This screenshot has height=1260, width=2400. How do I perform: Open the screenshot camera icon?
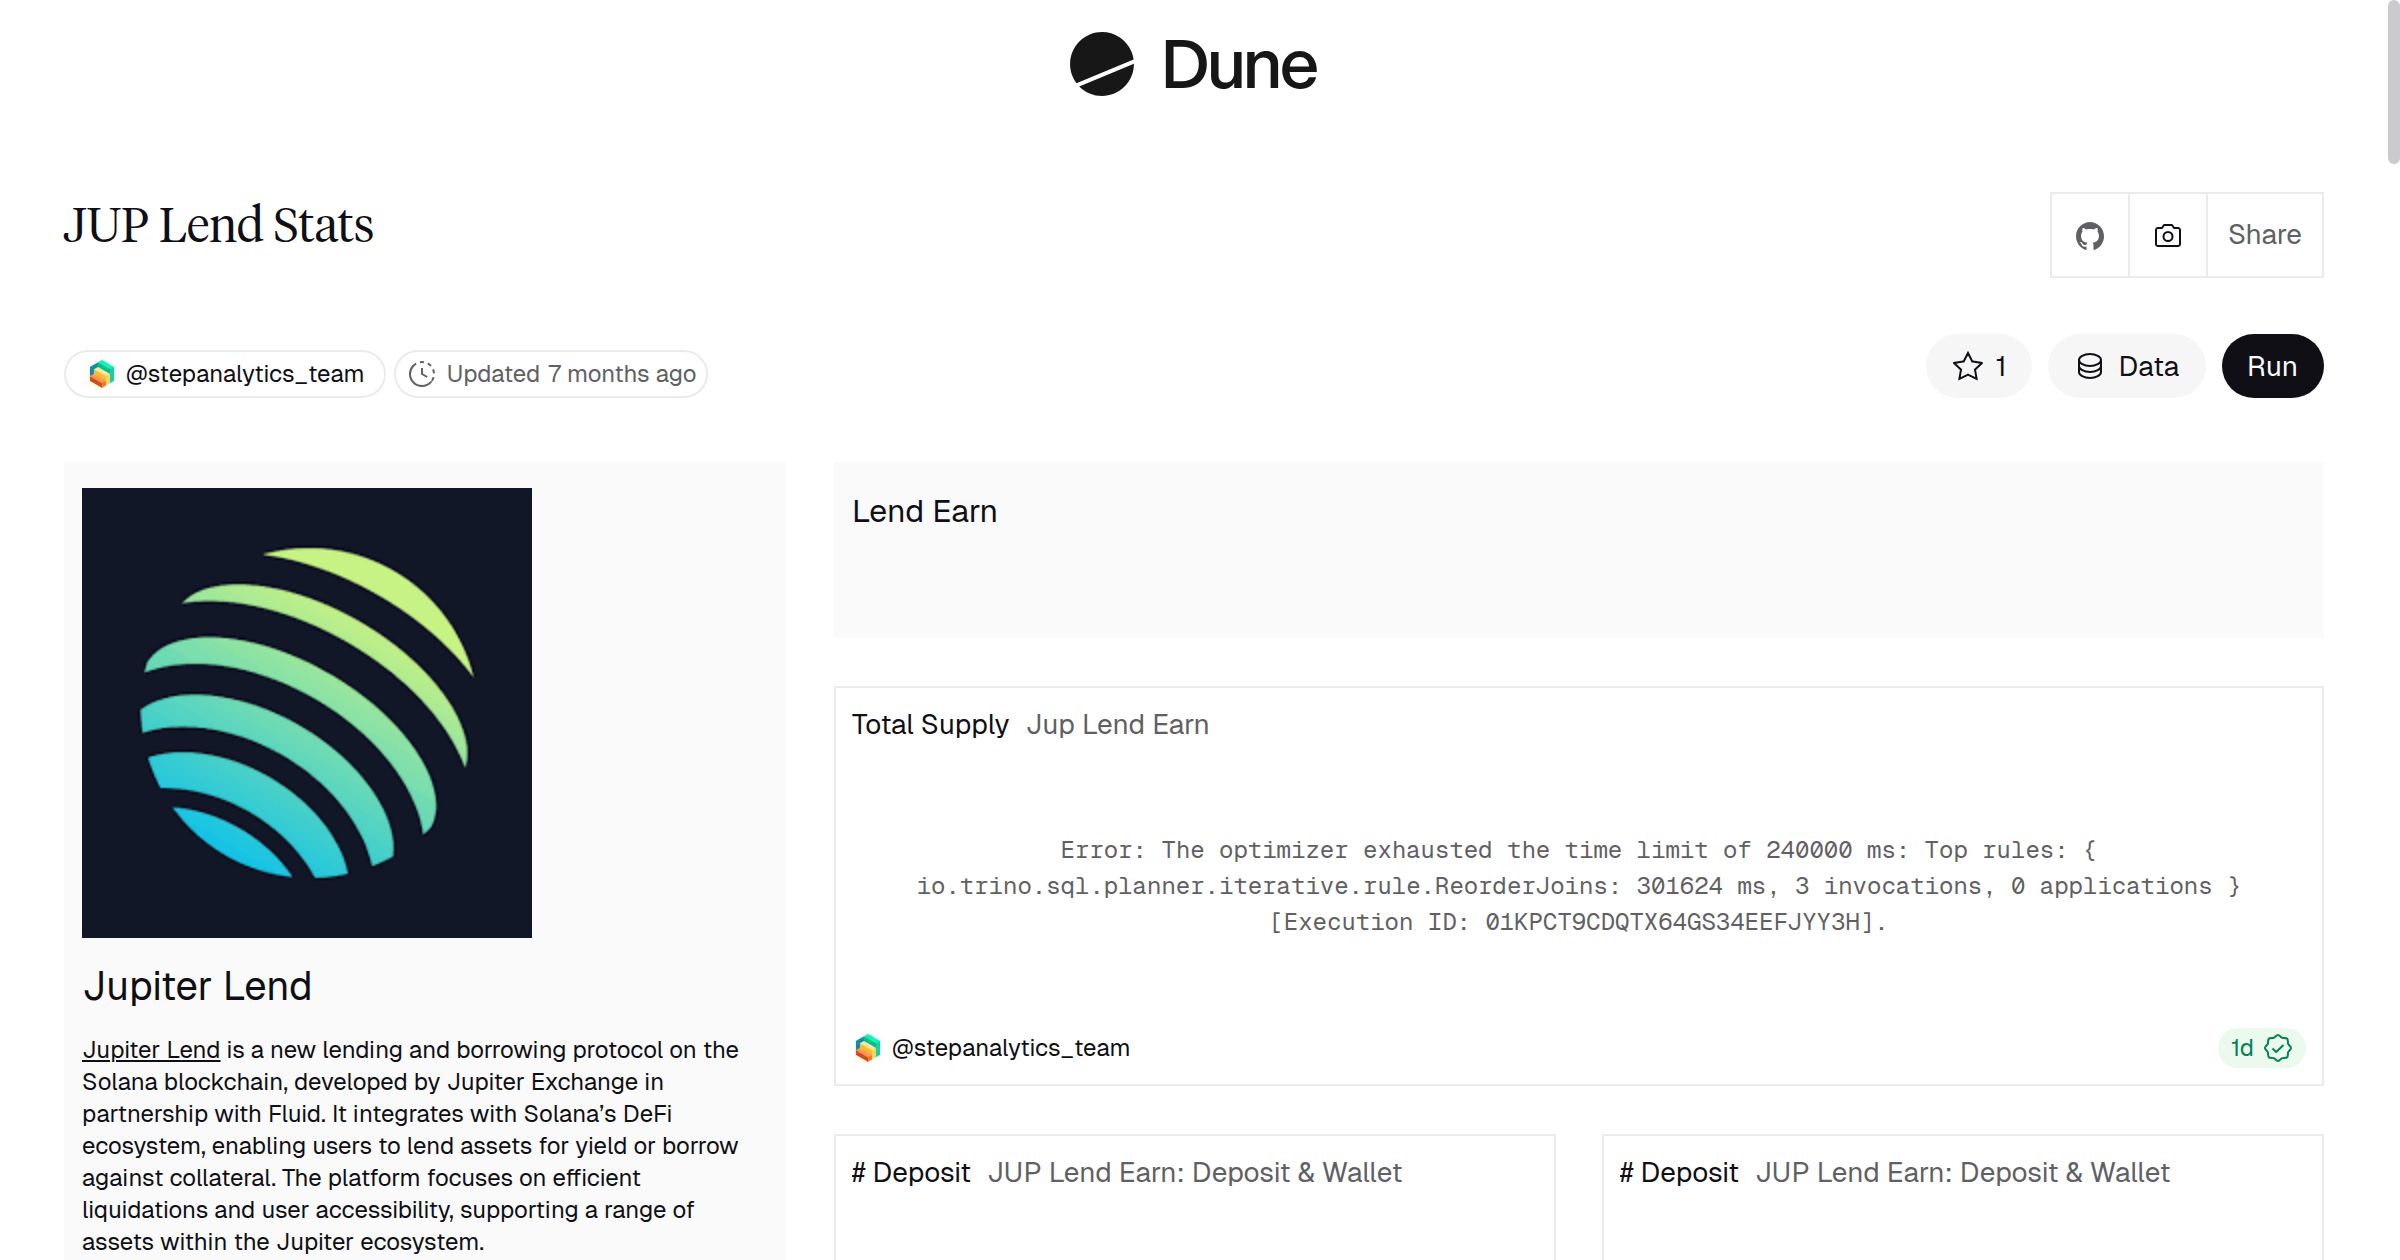[x=2167, y=235]
